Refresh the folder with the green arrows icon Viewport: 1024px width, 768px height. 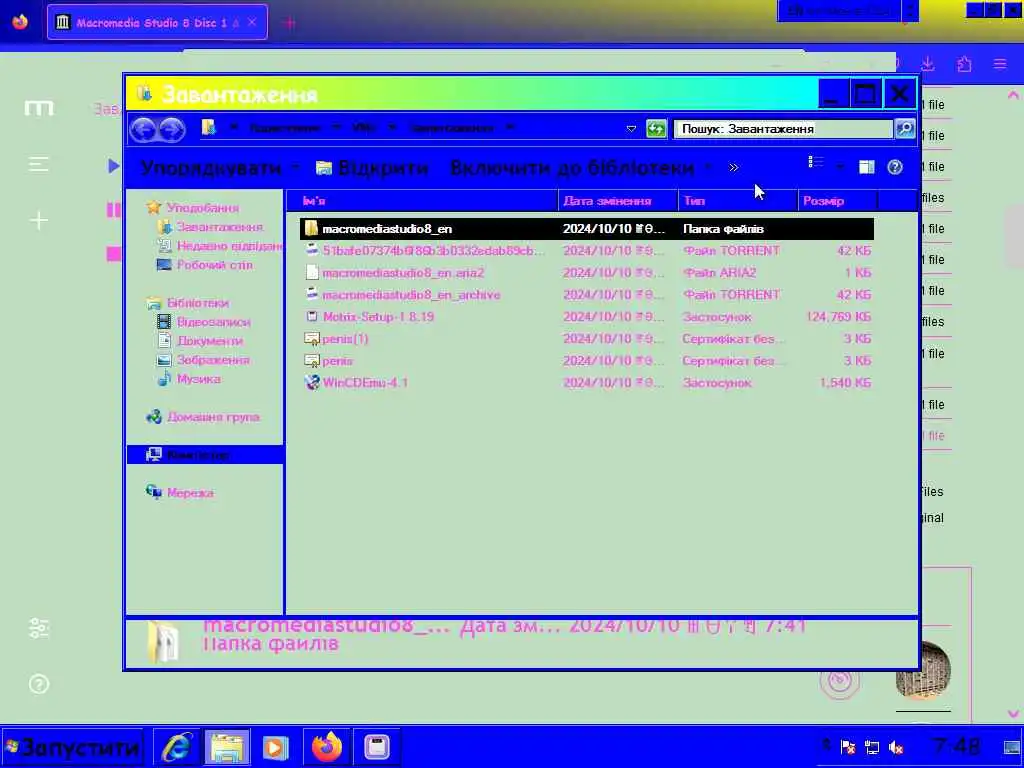pos(656,129)
